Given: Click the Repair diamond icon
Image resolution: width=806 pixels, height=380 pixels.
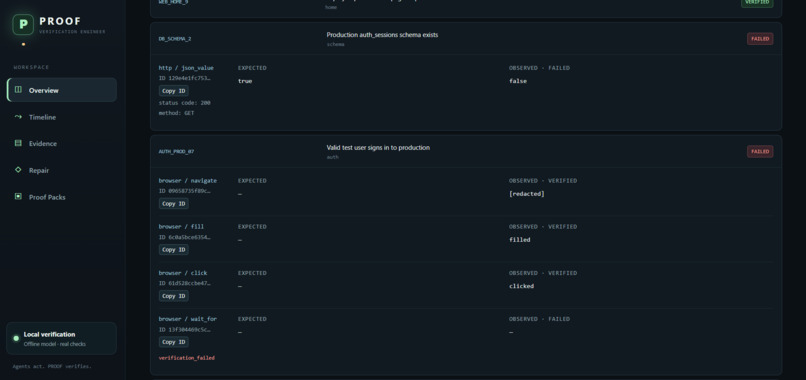Looking at the screenshot, I should [x=19, y=170].
